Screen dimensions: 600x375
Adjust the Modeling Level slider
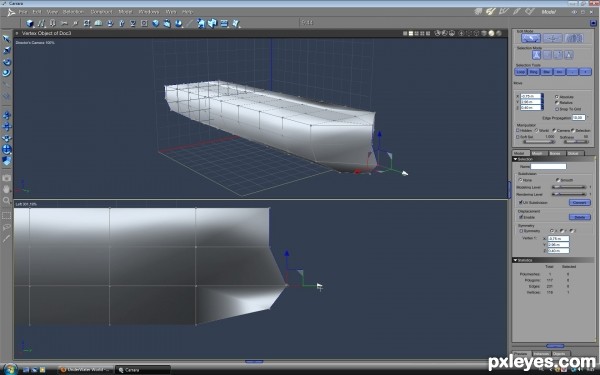568,187
